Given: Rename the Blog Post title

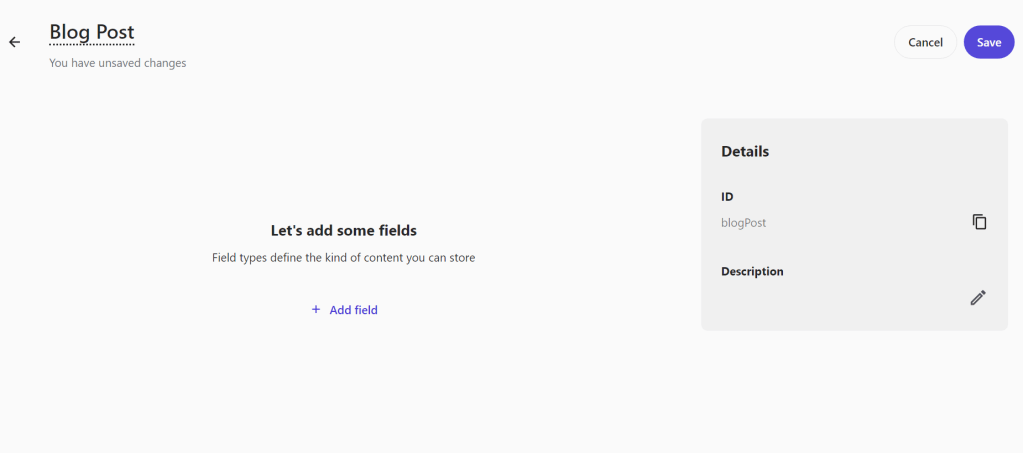Looking at the screenshot, I should [92, 32].
